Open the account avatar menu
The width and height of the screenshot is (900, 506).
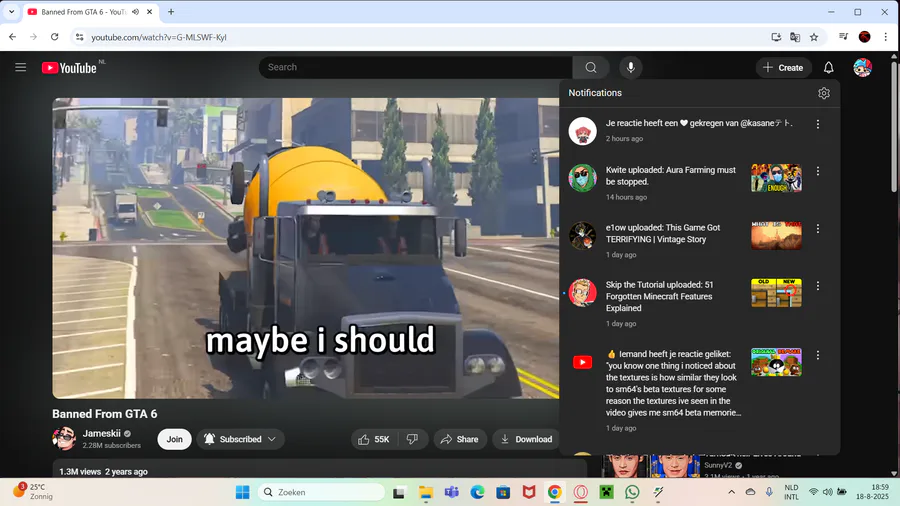click(862, 68)
